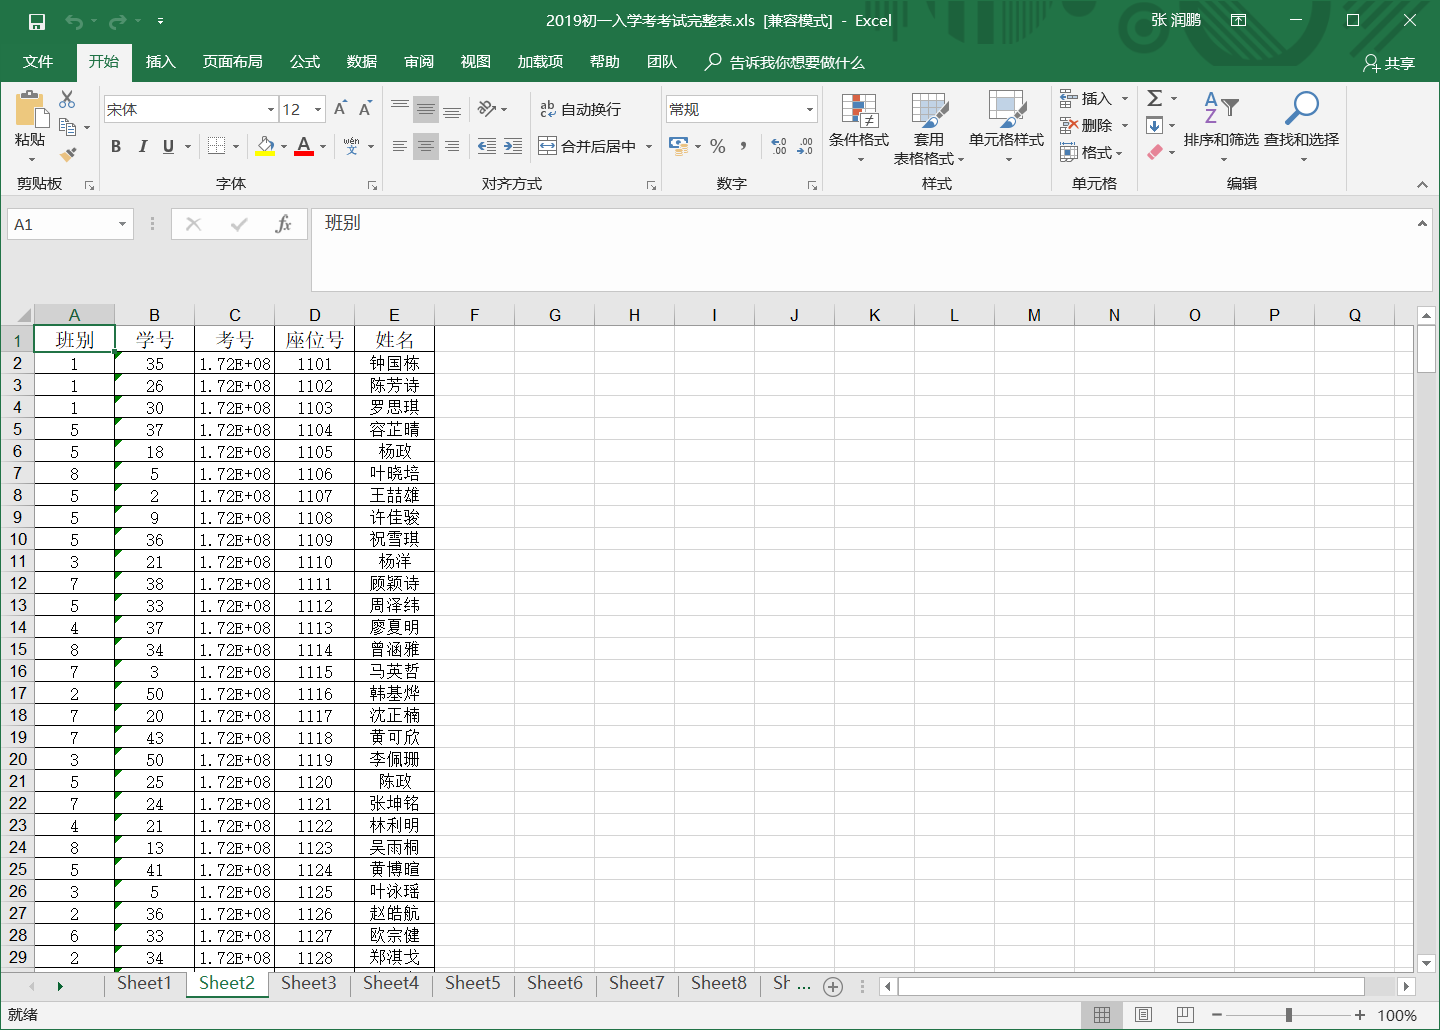Click the Clear eraser icon

1155,152
